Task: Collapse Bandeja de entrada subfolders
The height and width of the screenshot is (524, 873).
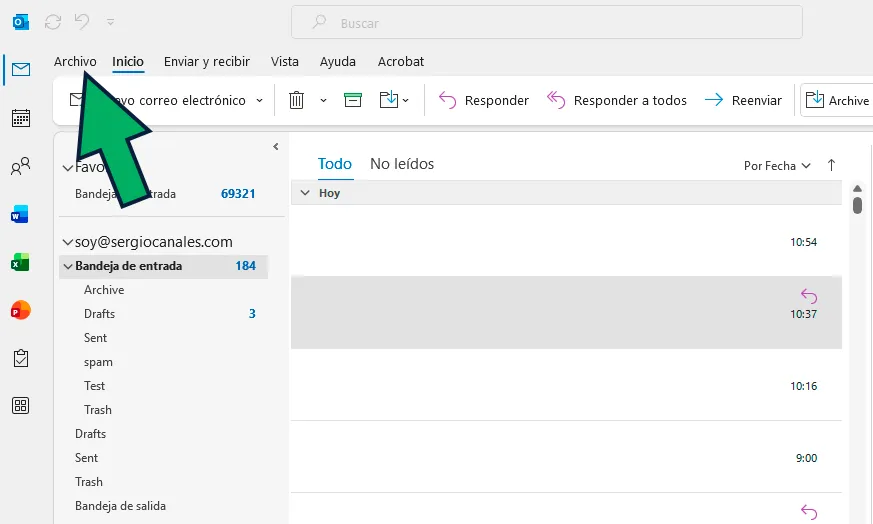Action: 68,266
